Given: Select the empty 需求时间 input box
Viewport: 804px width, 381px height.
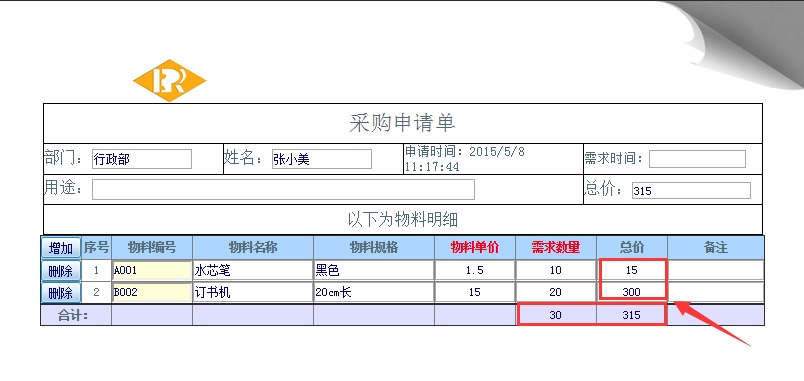Looking at the screenshot, I should [x=697, y=159].
